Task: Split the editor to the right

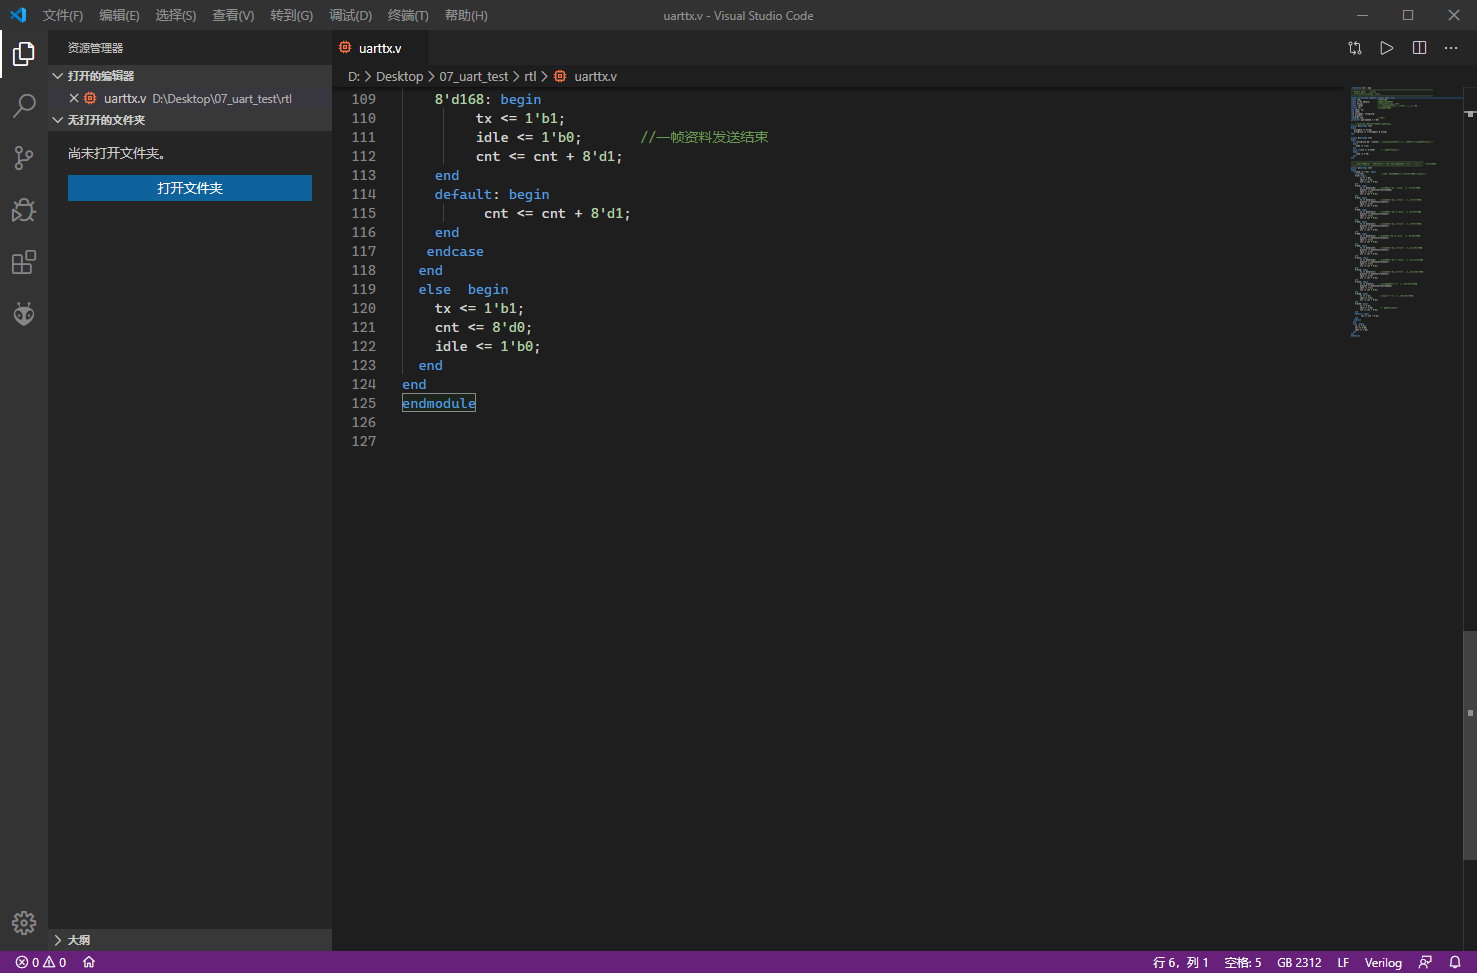Action: point(1419,48)
